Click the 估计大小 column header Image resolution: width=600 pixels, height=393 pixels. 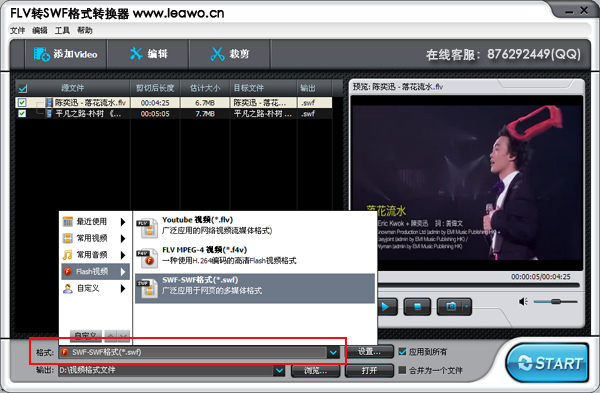[x=205, y=88]
